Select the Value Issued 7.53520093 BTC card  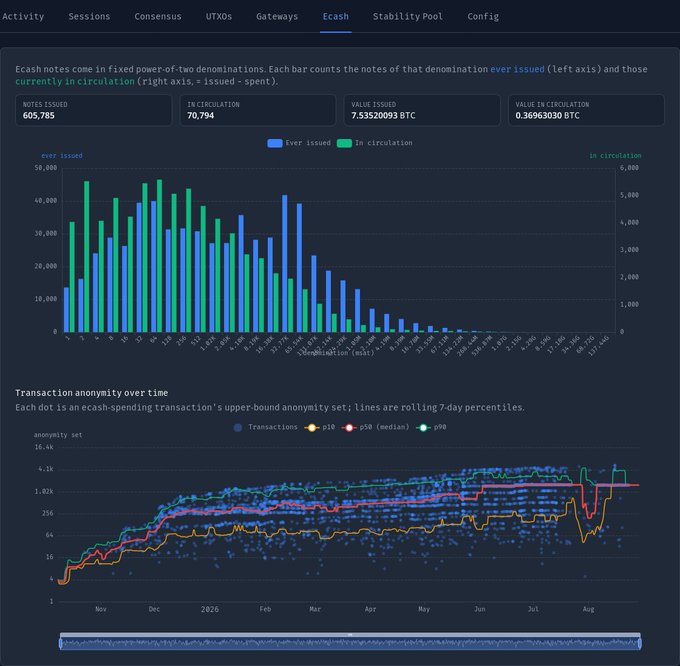tap(422, 110)
